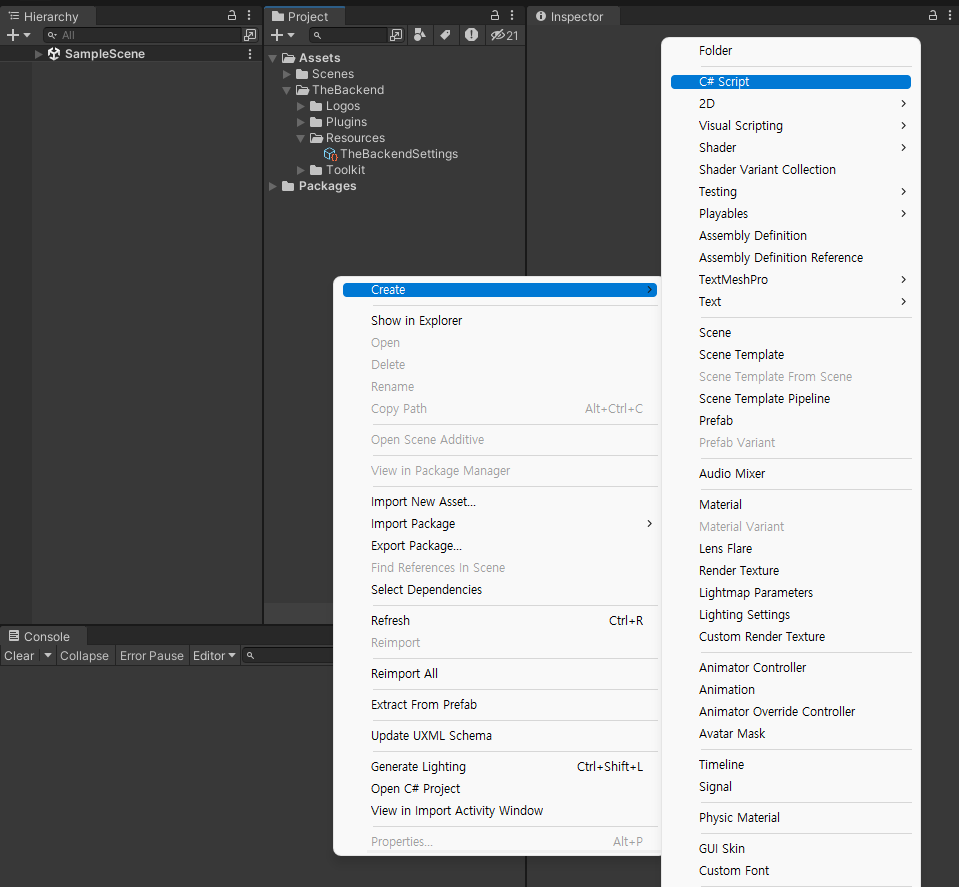Viewport: 959px width, 887px height.
Task: Open the Hierarchy panel three-dot menu
Action: coord(249,15)
